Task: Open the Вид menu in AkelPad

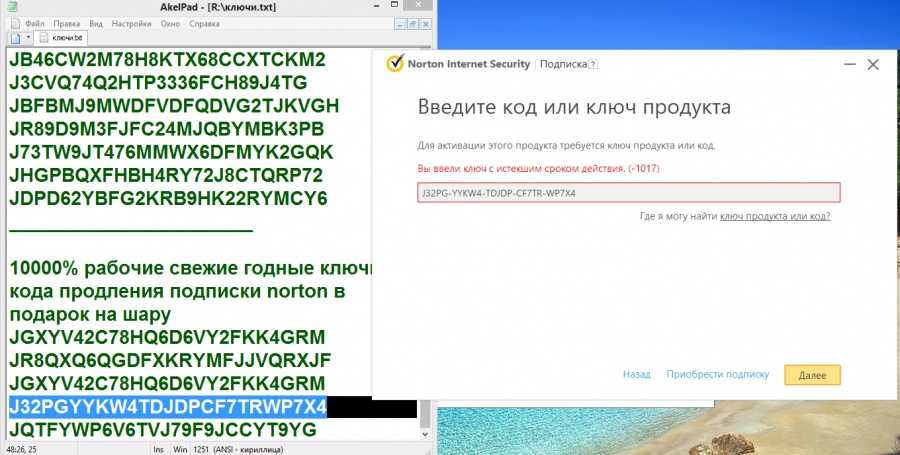Action: [96, 24]
